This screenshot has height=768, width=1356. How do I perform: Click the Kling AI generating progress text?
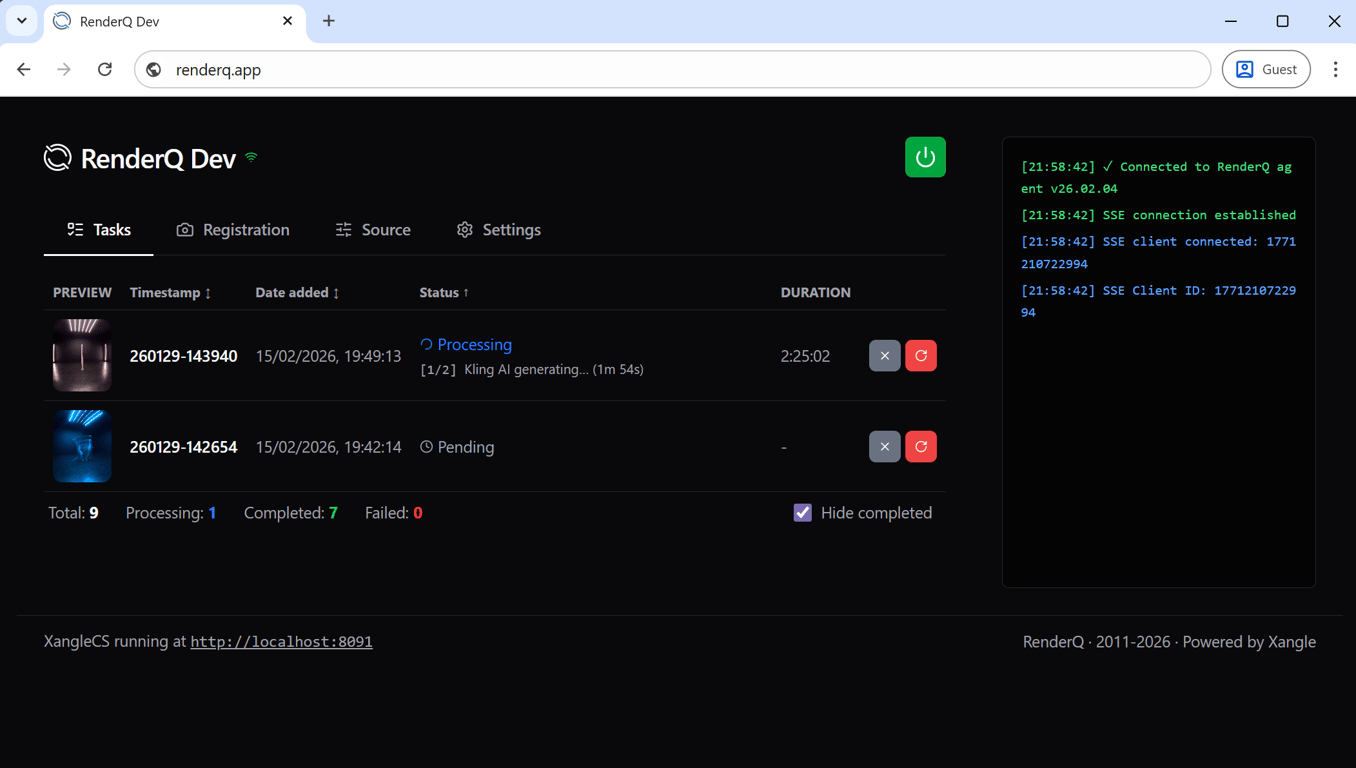tap(532, 370)
